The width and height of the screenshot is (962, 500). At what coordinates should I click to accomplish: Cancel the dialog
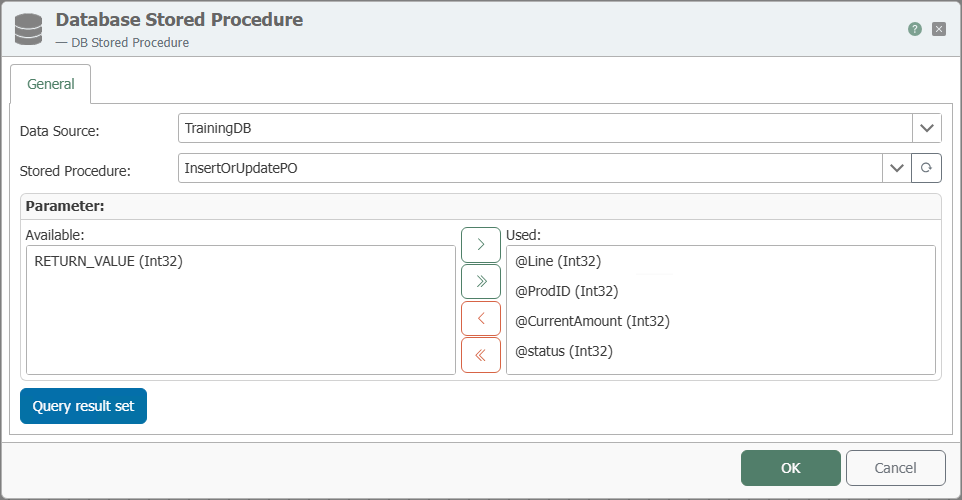(896, 468)
